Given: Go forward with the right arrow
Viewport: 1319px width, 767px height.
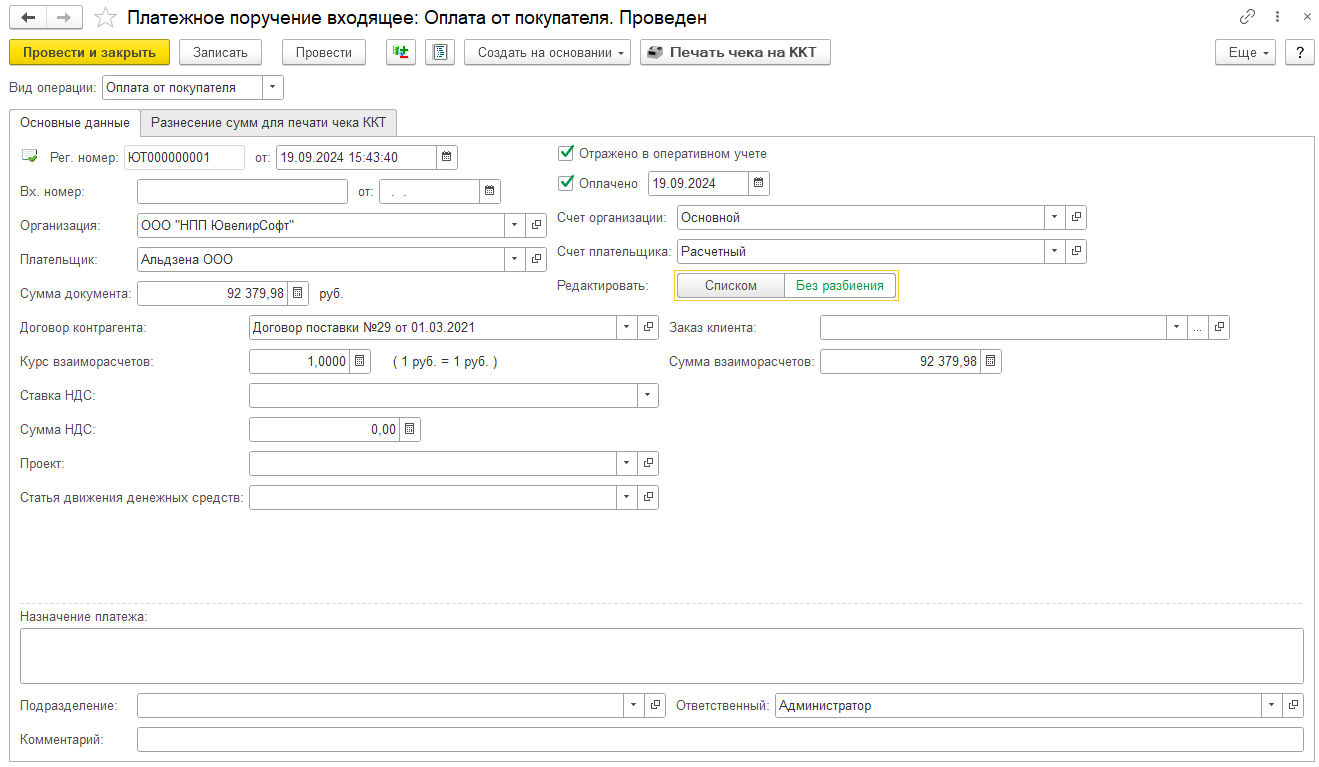Looking at the screenshot, I should 64,18.
